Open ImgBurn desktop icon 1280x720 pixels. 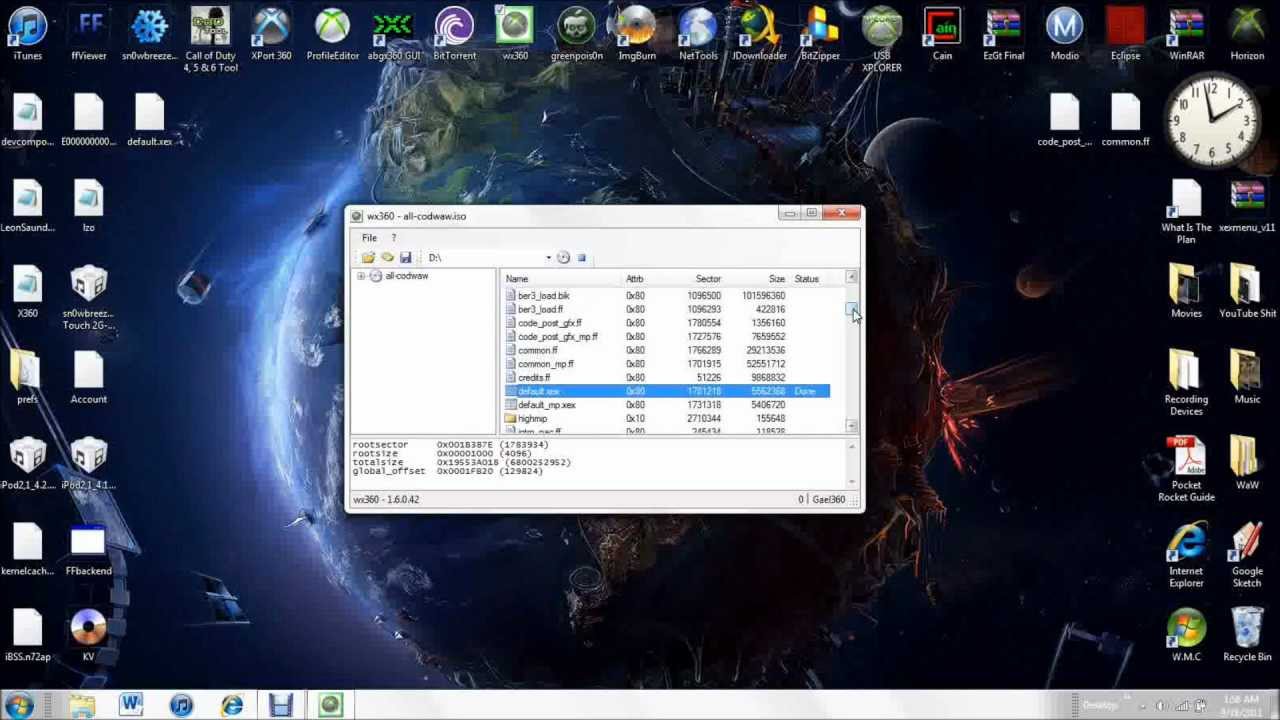[637, 34]
